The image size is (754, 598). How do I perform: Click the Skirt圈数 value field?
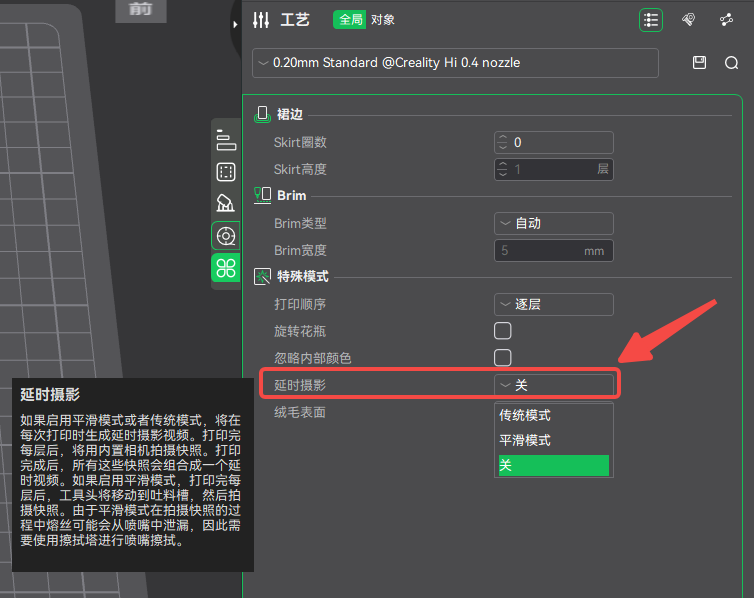(553, 143)
